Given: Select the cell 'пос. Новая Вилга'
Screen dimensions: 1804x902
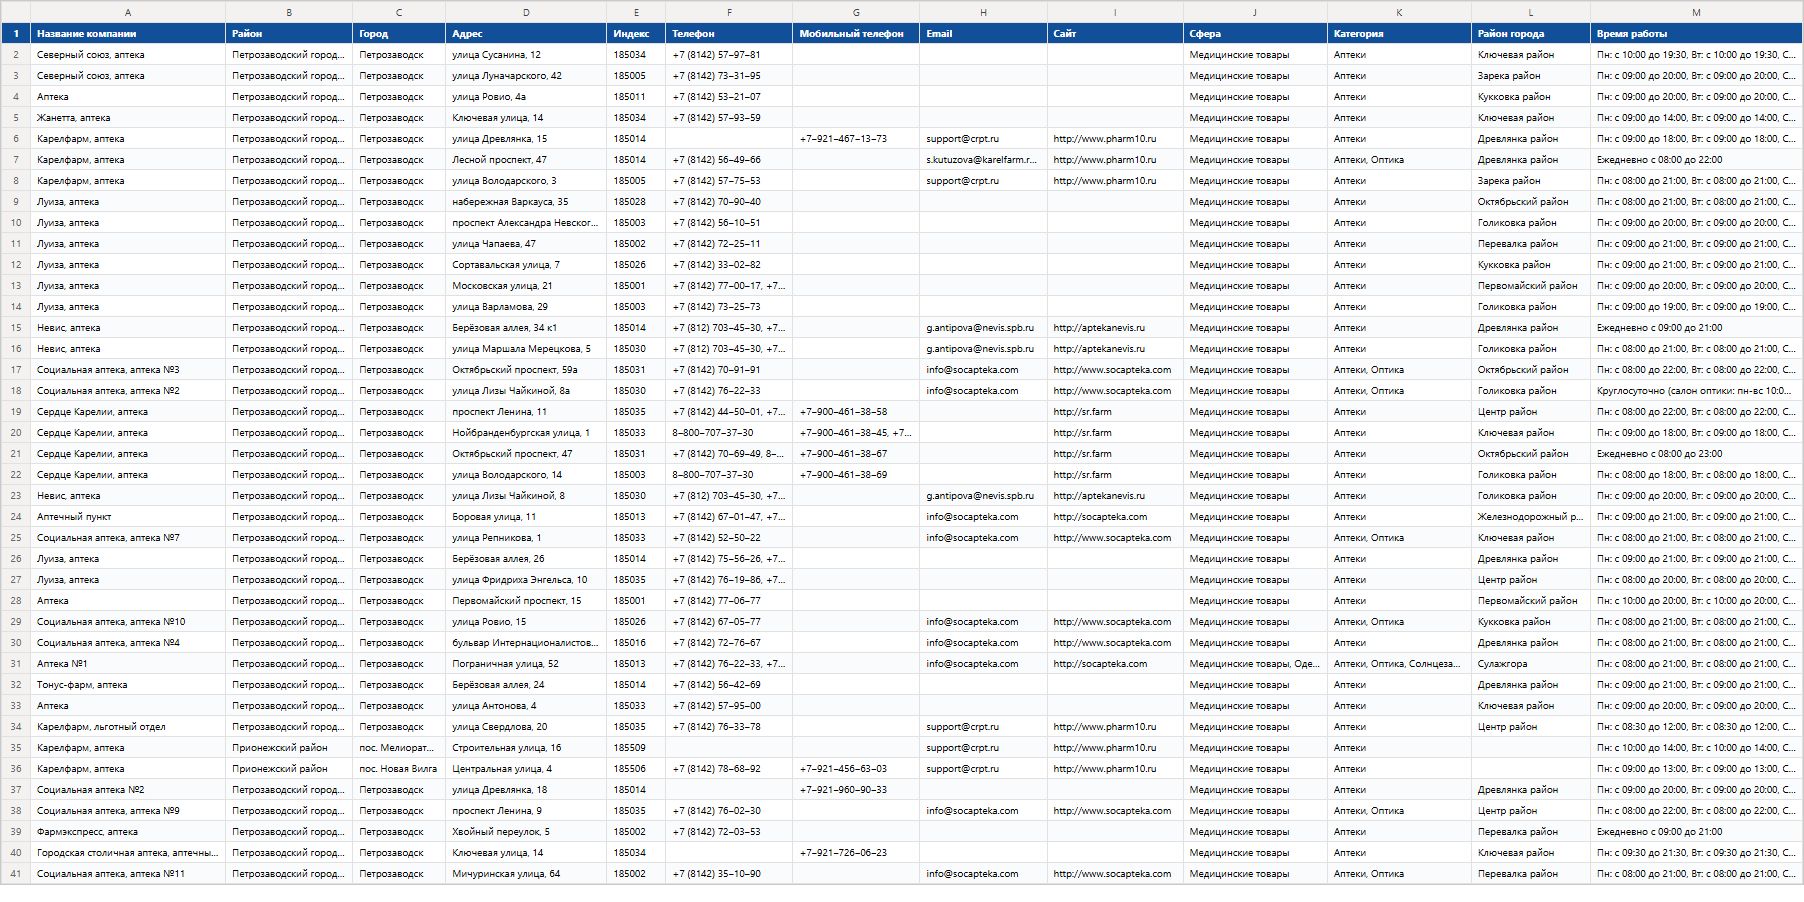Looking at the screenshot, I should [399, 769].
